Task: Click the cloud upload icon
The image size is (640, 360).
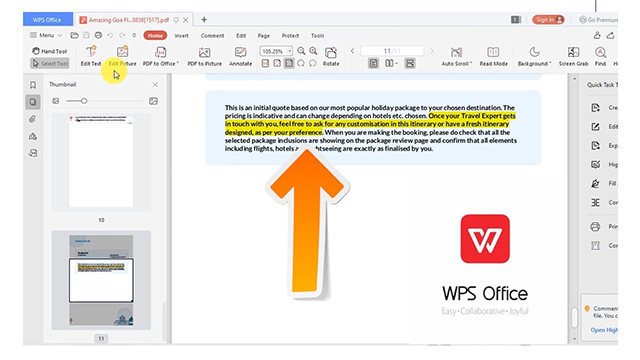Action: (611, 36)
